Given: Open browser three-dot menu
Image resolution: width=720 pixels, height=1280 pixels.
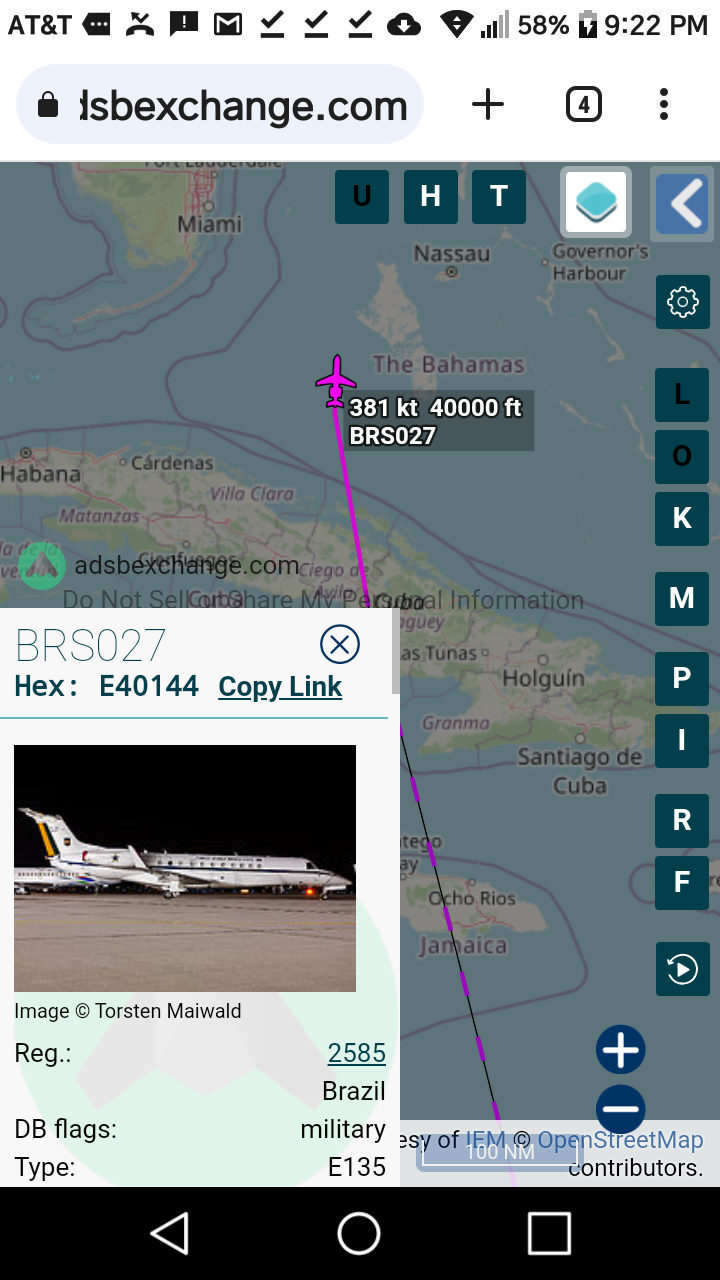Looking at the screenshot, I should [x=664, y=105].
